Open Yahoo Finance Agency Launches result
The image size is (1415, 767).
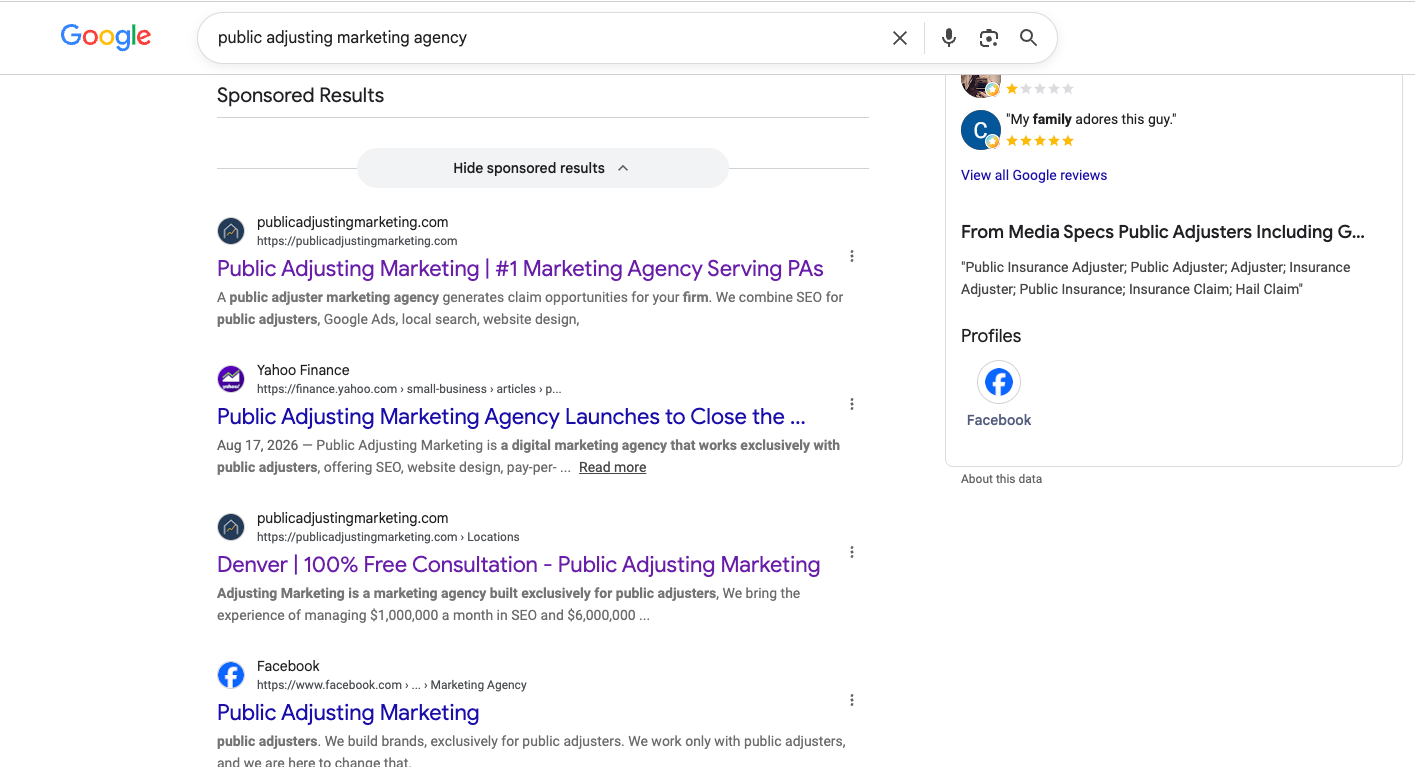pyautogui.click(x=511, y=416)
